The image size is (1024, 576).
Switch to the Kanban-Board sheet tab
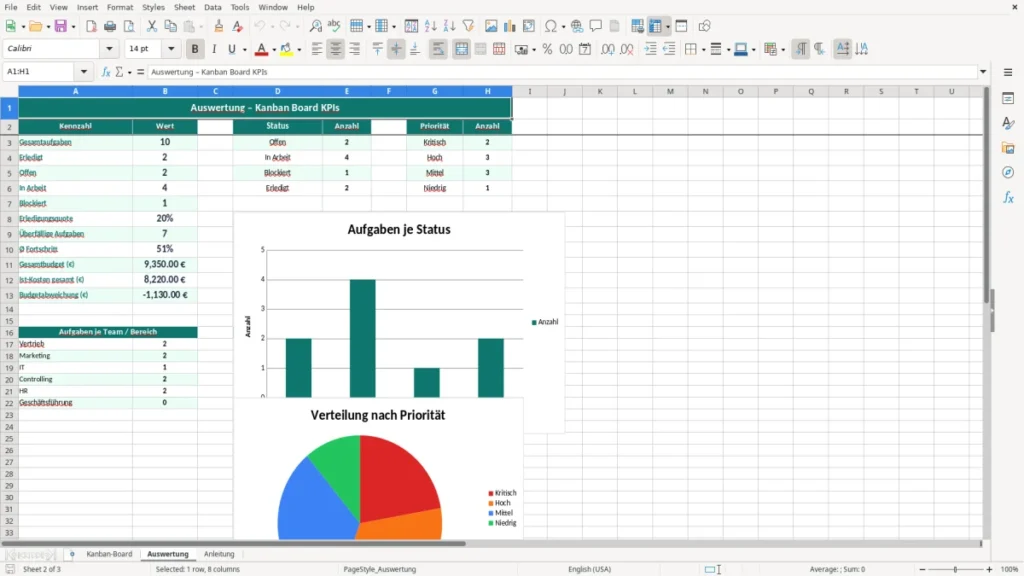click(109, 554)
